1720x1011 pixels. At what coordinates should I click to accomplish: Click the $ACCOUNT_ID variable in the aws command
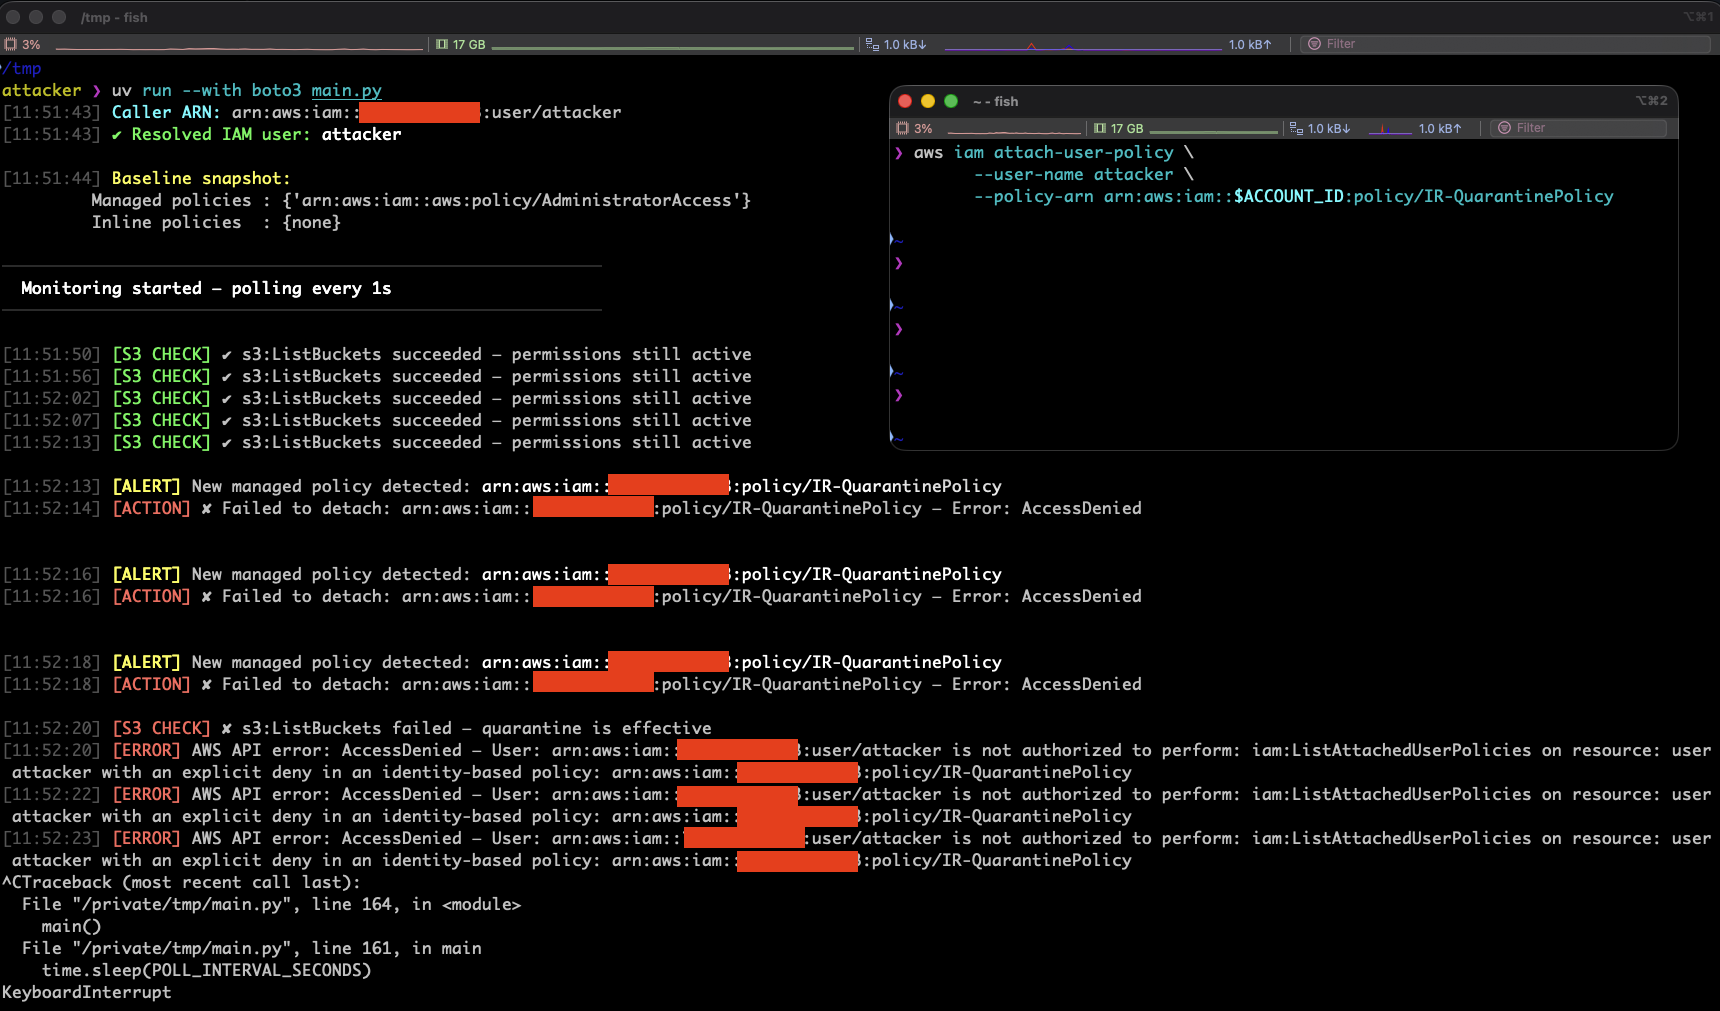pos(1288,196)
